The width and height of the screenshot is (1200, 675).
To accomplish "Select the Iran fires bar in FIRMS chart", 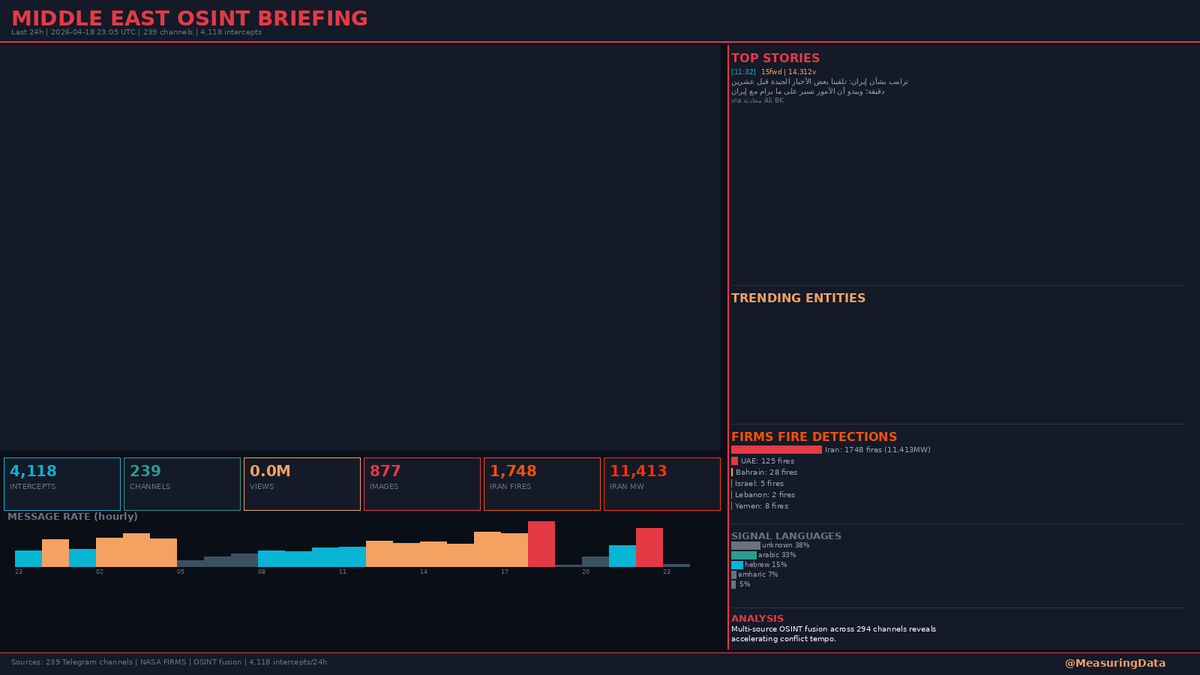I will coord(775,450).
